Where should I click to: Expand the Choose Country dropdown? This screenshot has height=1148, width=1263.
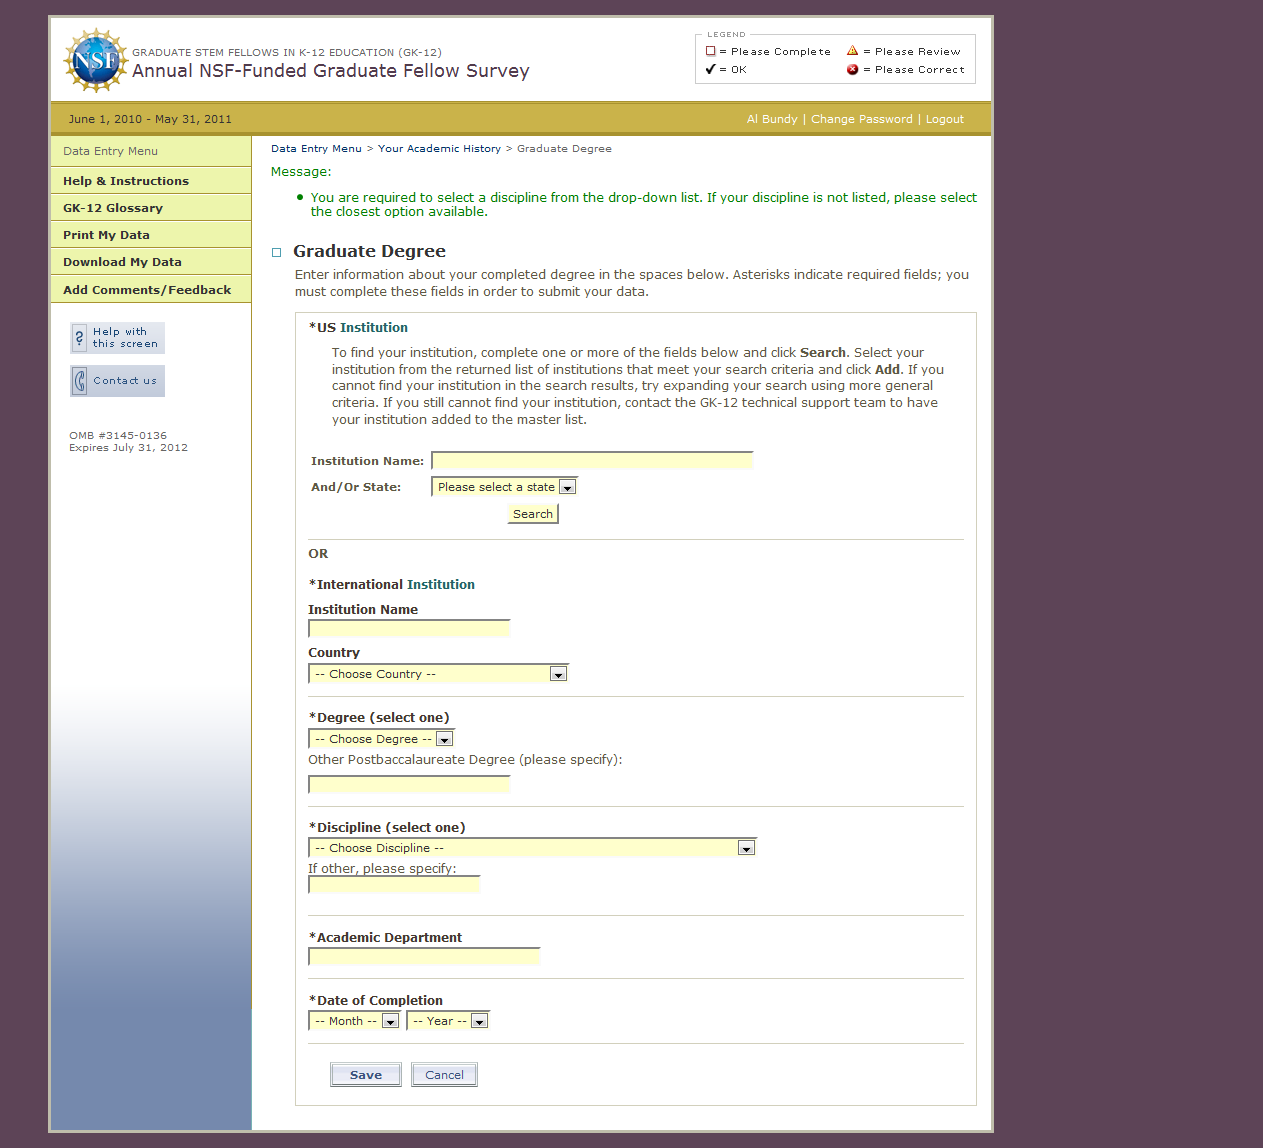tap(438, 674)
